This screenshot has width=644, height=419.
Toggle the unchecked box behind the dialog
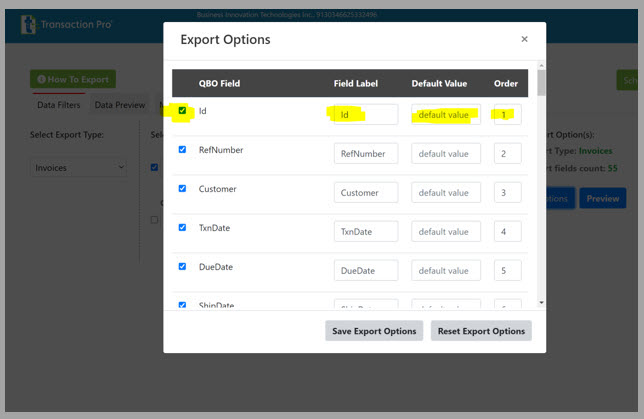(154, 220)
